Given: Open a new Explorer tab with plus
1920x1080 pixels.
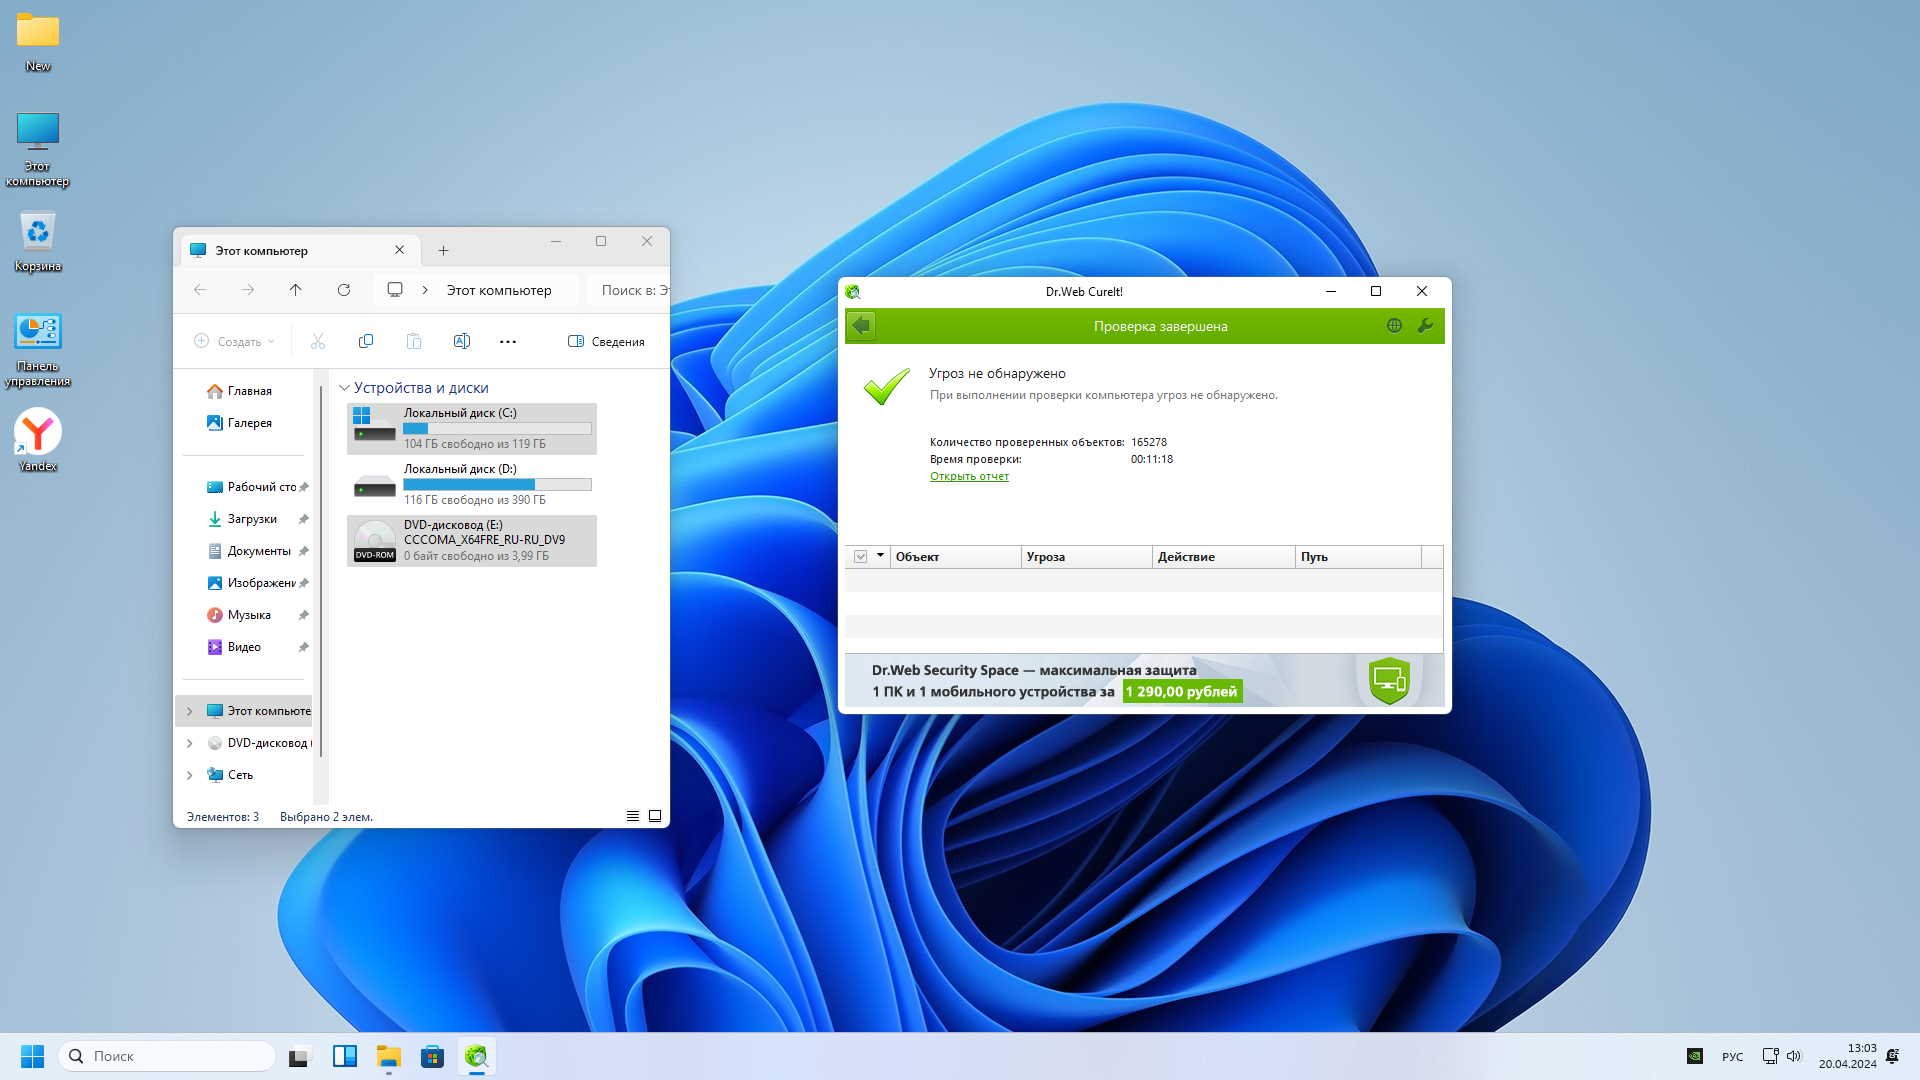Looking at the screenshot, I should tap(443, 250).
